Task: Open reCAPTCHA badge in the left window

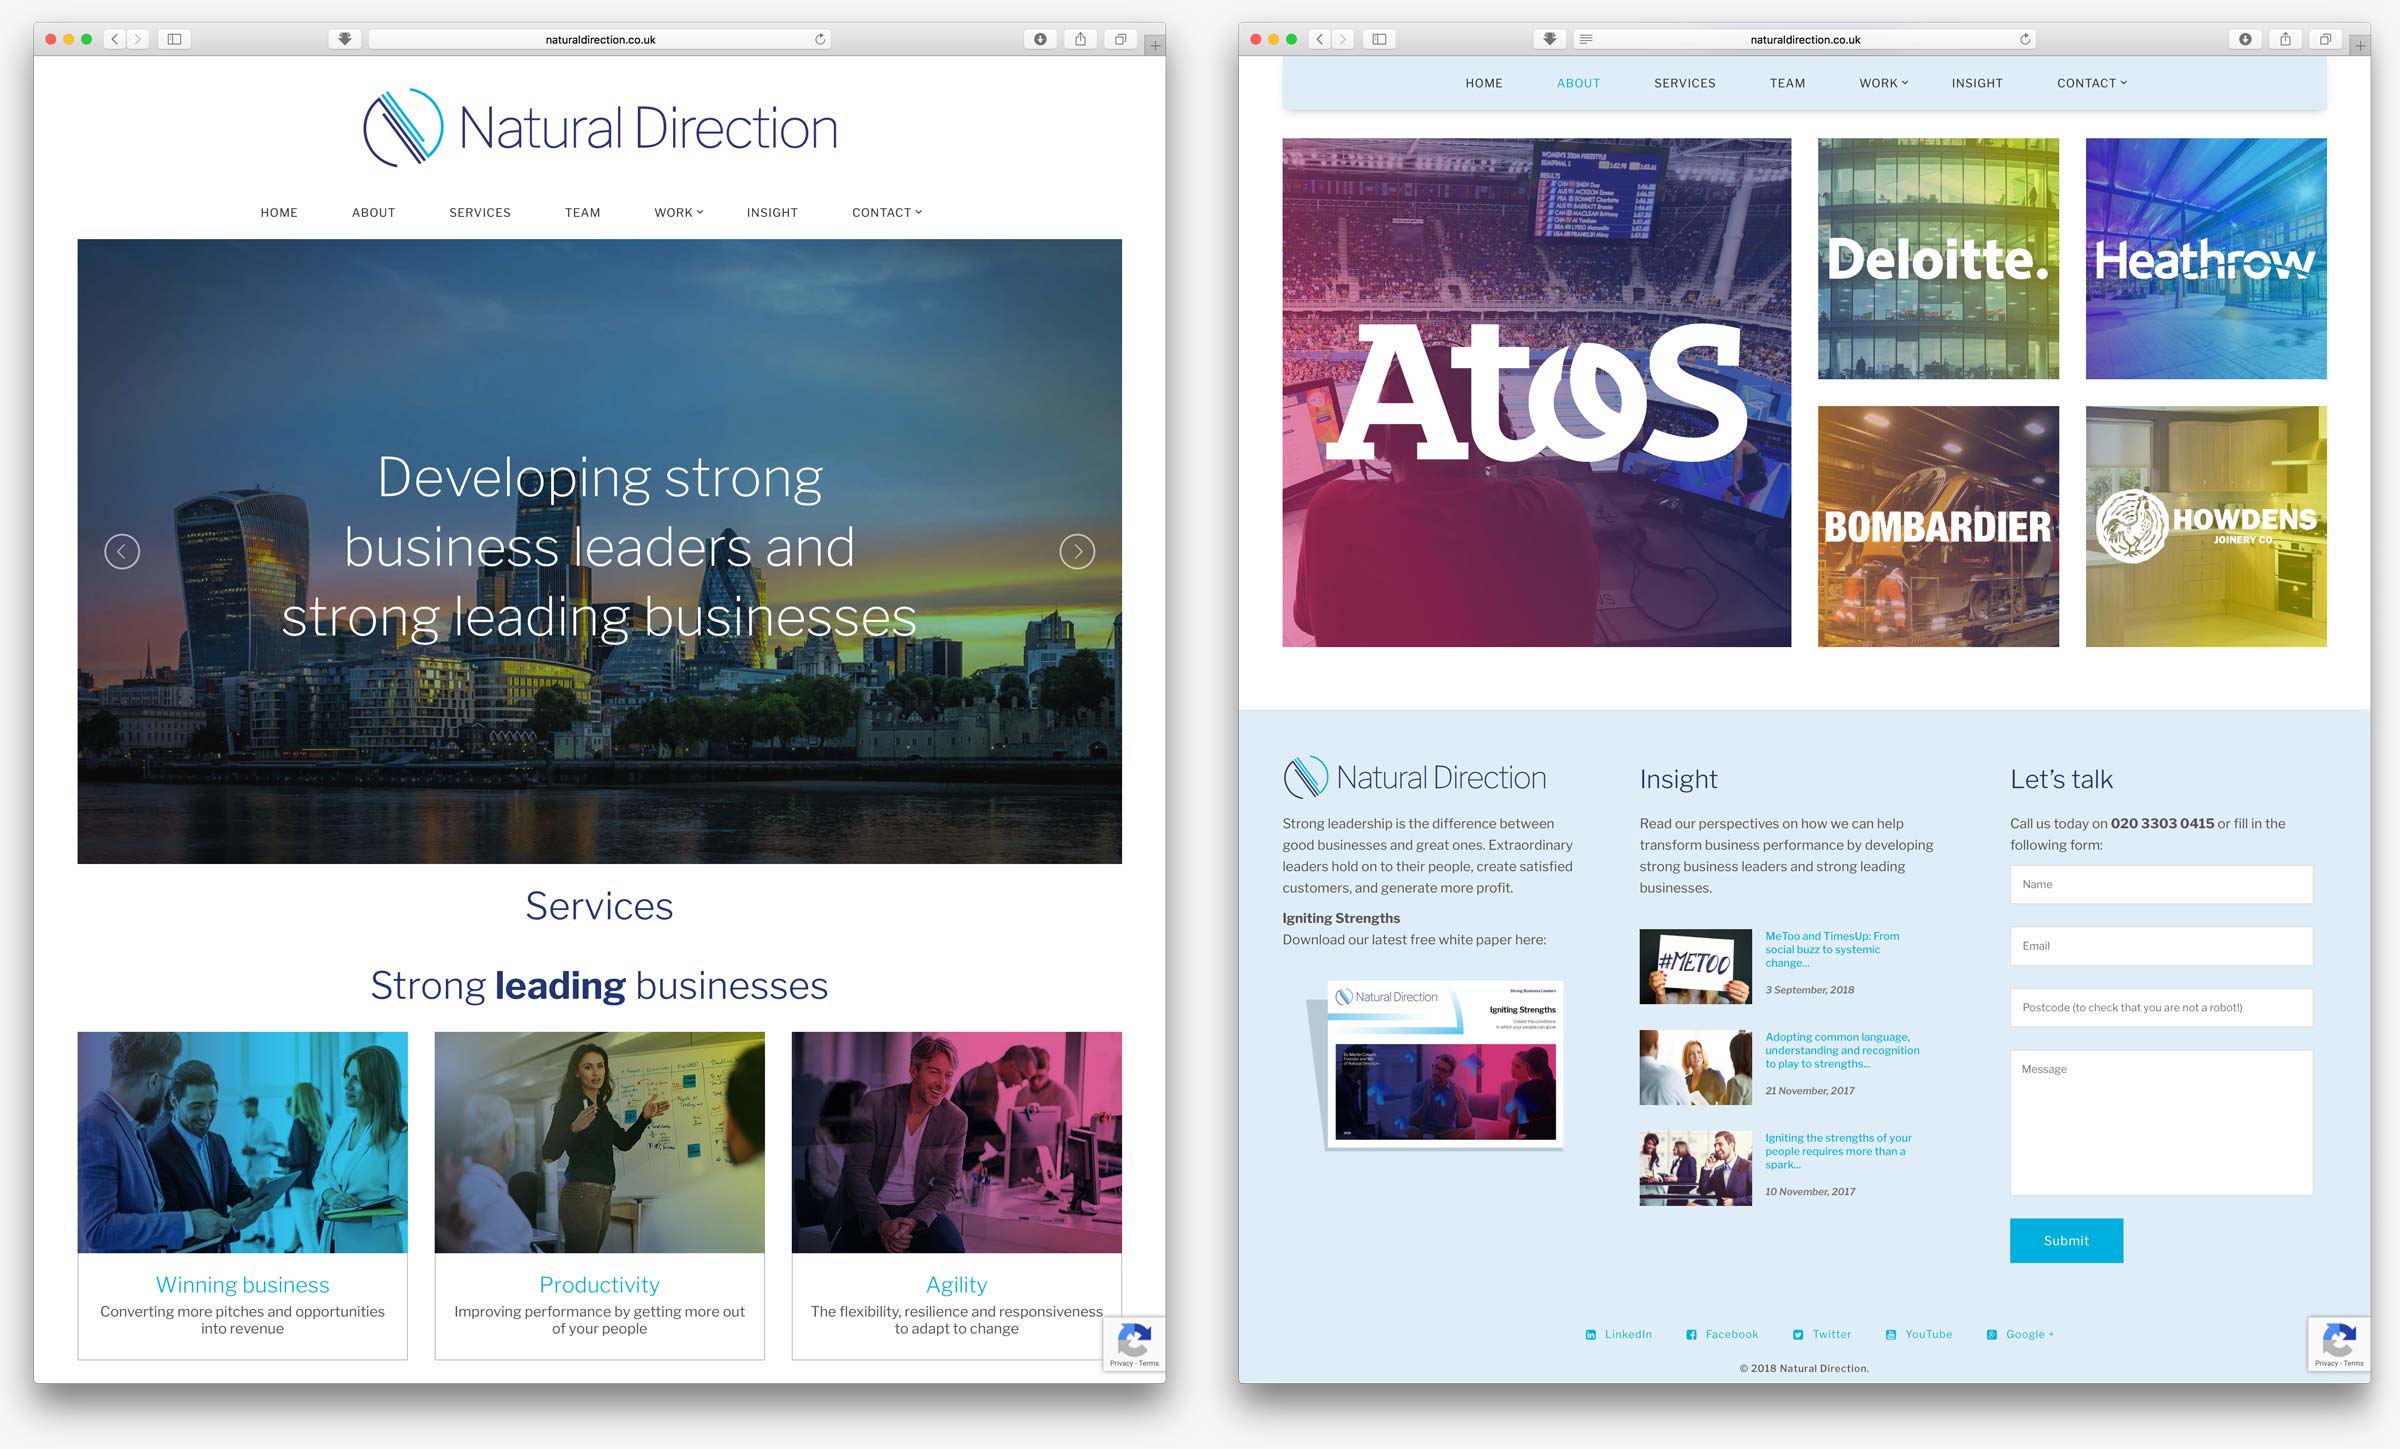Action: tap(1134, 1344)
